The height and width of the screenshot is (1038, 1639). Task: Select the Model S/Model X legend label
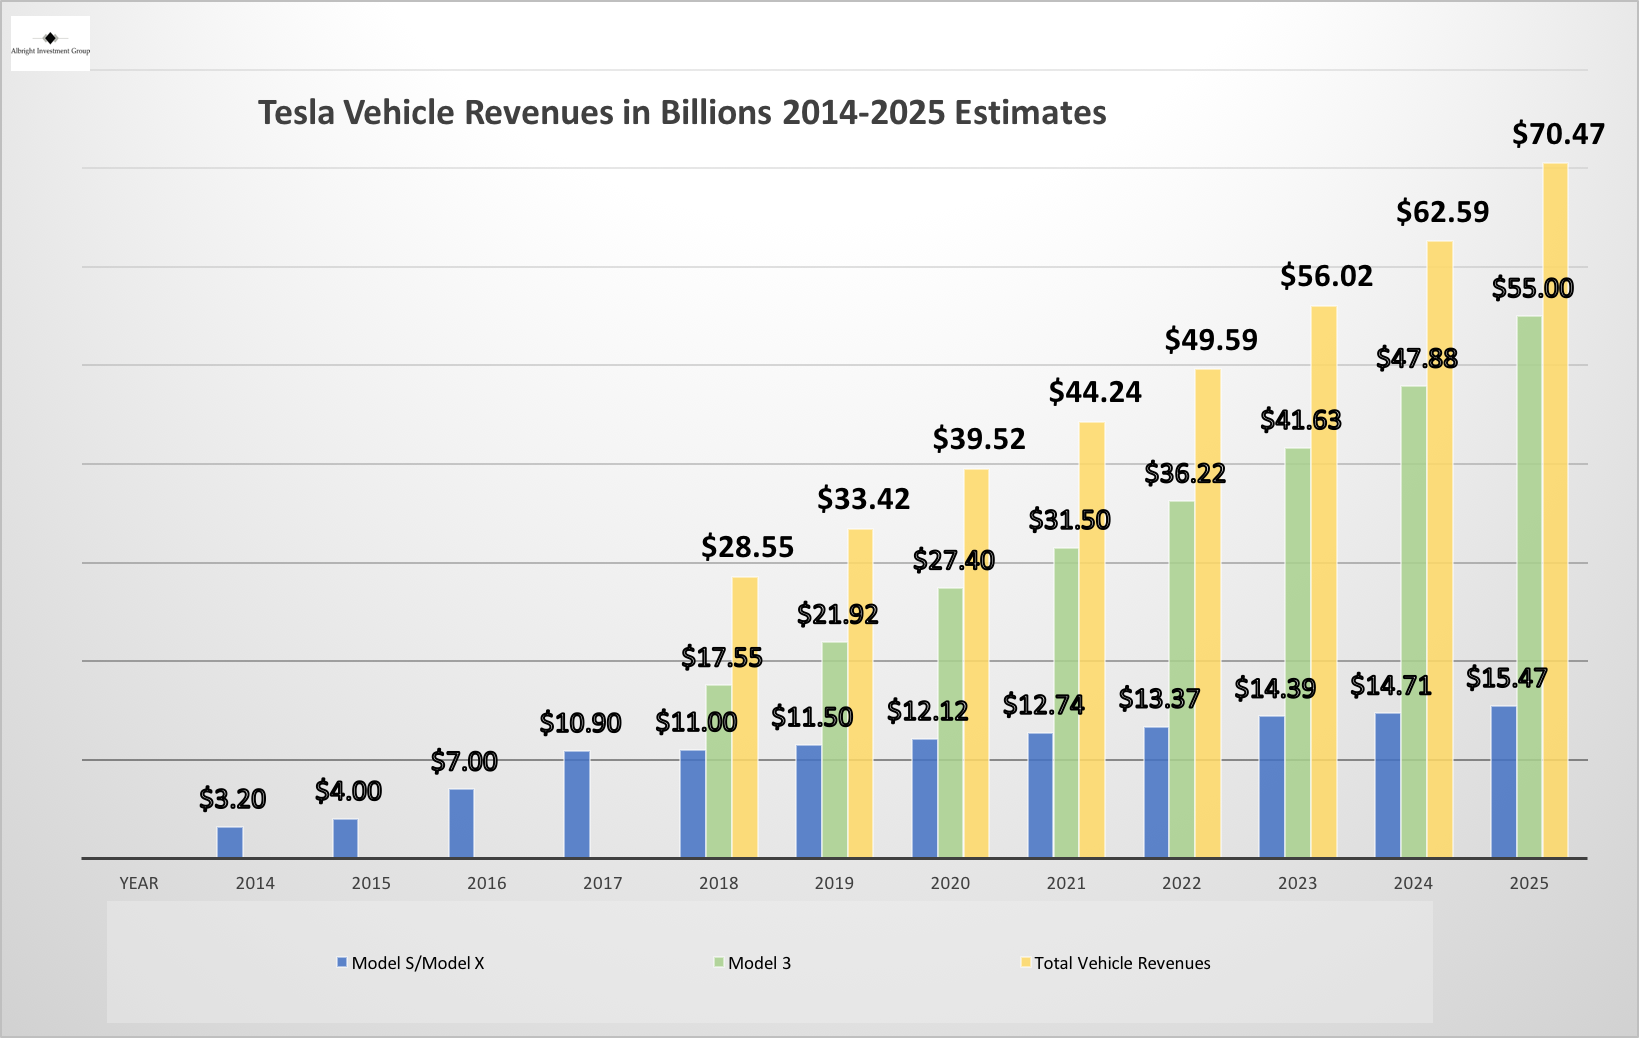pyautogui.click(x=418, y=963)
